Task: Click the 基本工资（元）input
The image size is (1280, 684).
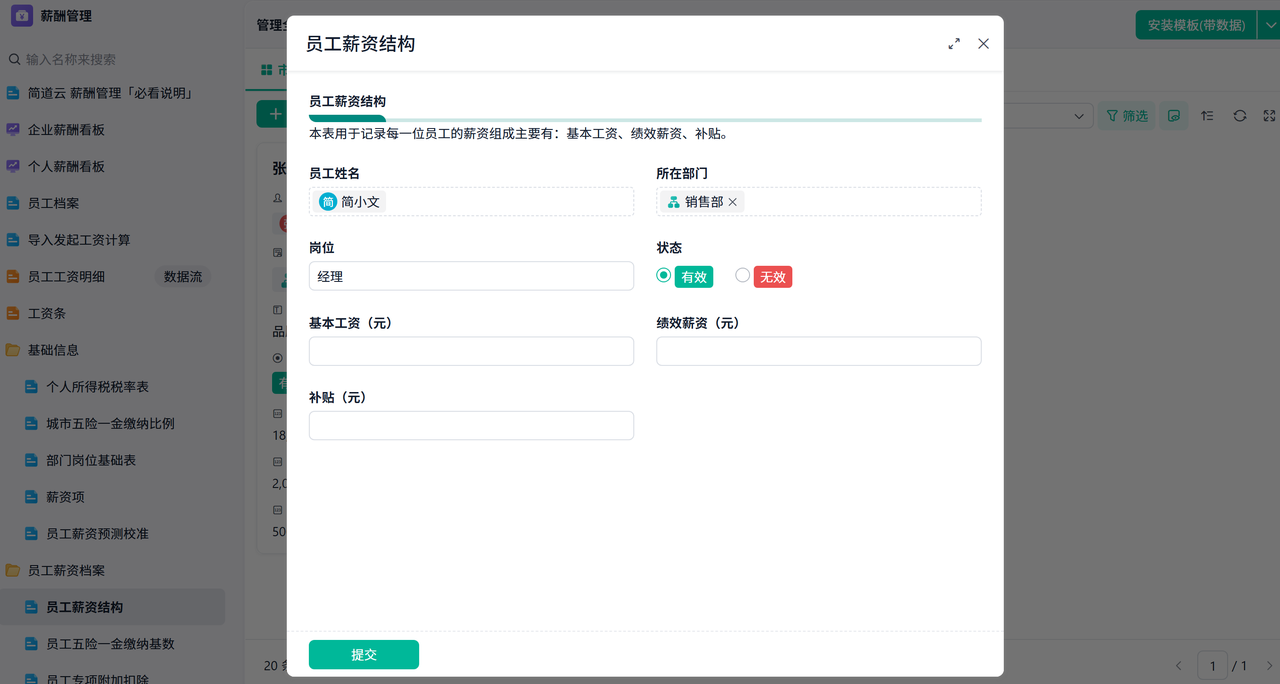Action: tap(471, 351)
